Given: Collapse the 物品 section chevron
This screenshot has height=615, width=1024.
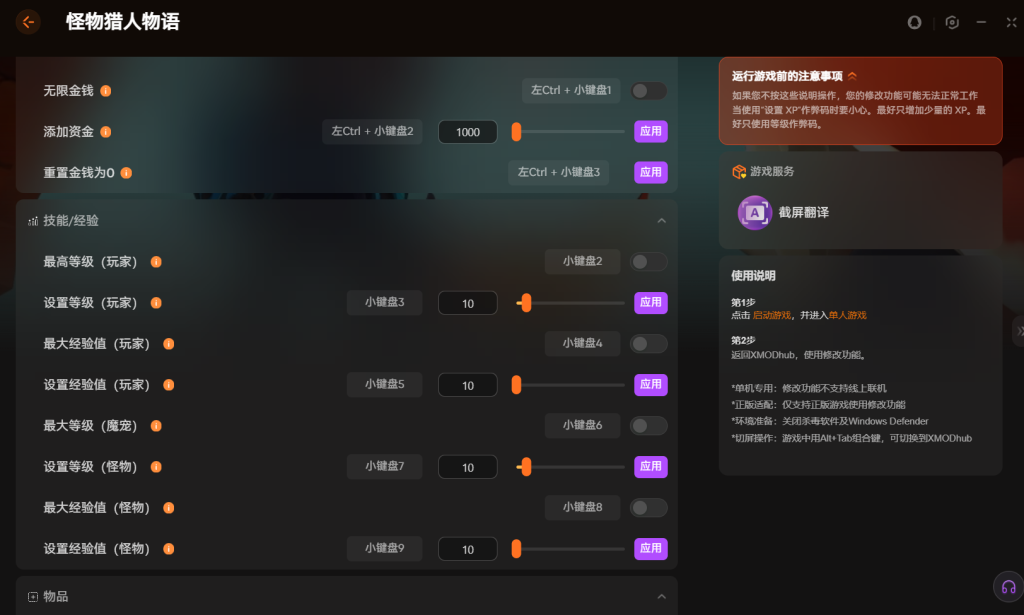Looking at the screenshot, I should [x=661, y=597].
